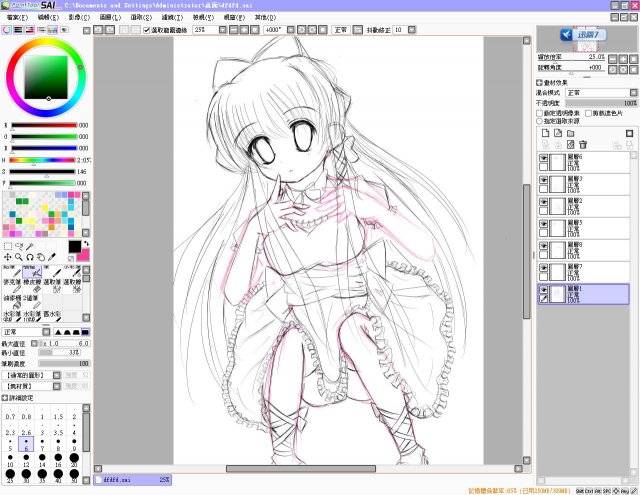Select the eyedropper color picker tool
Viewport: 640px width, 495px height.
click(52, 257)
